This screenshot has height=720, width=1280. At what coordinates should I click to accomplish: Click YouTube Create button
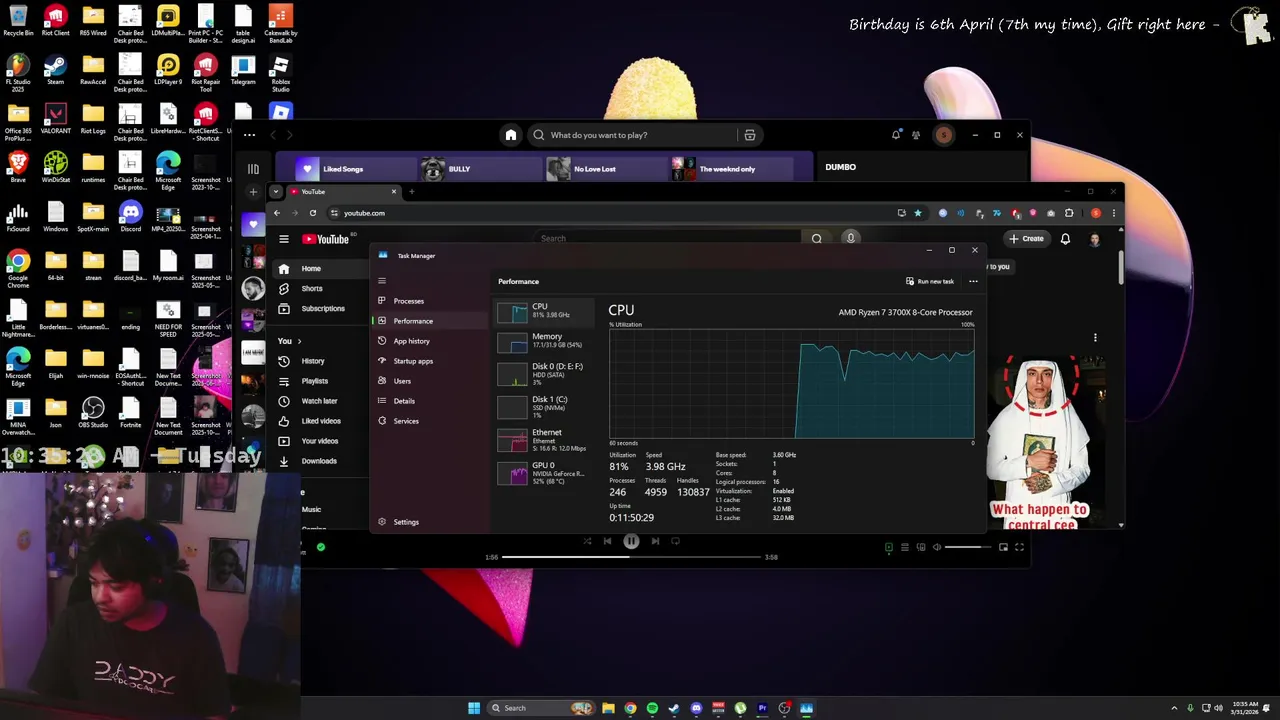click(x=1027, y=239)
